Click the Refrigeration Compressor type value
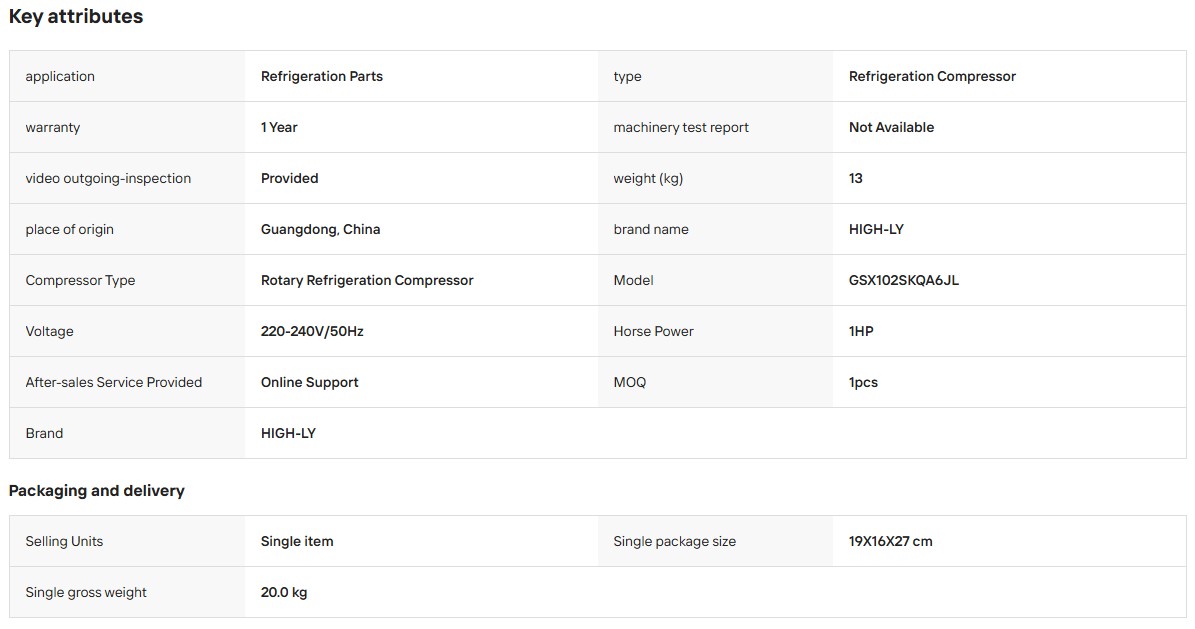The width and height of the screenshot is (1195, 629). 932,76
